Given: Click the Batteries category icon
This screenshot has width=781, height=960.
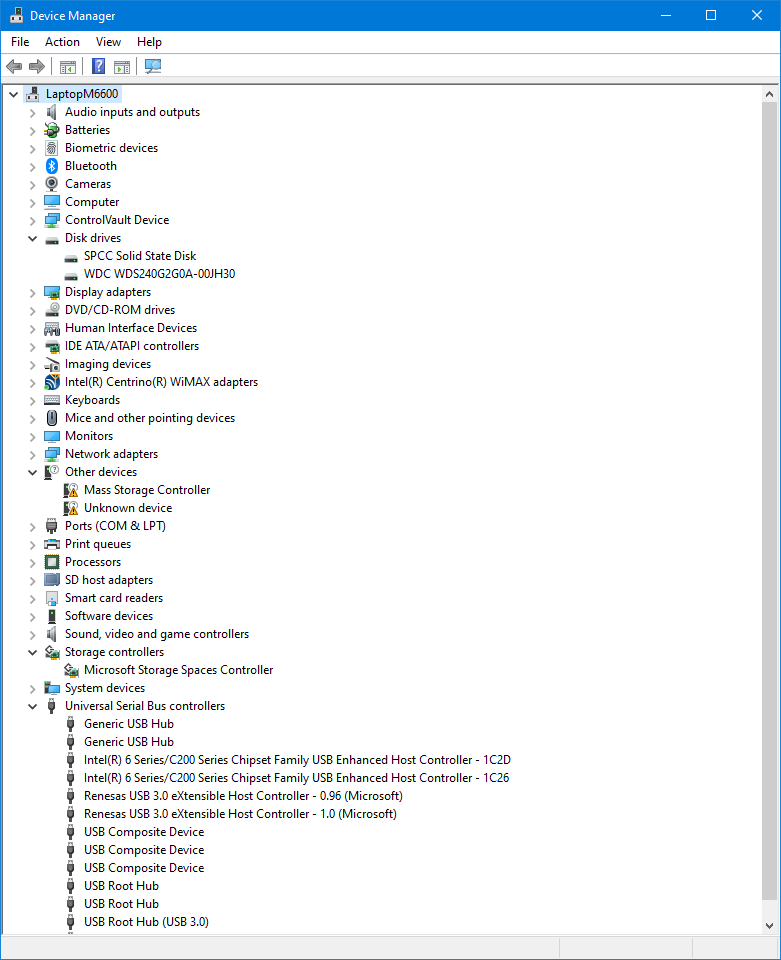Looking at the screenshot, I should coord(52,130).
